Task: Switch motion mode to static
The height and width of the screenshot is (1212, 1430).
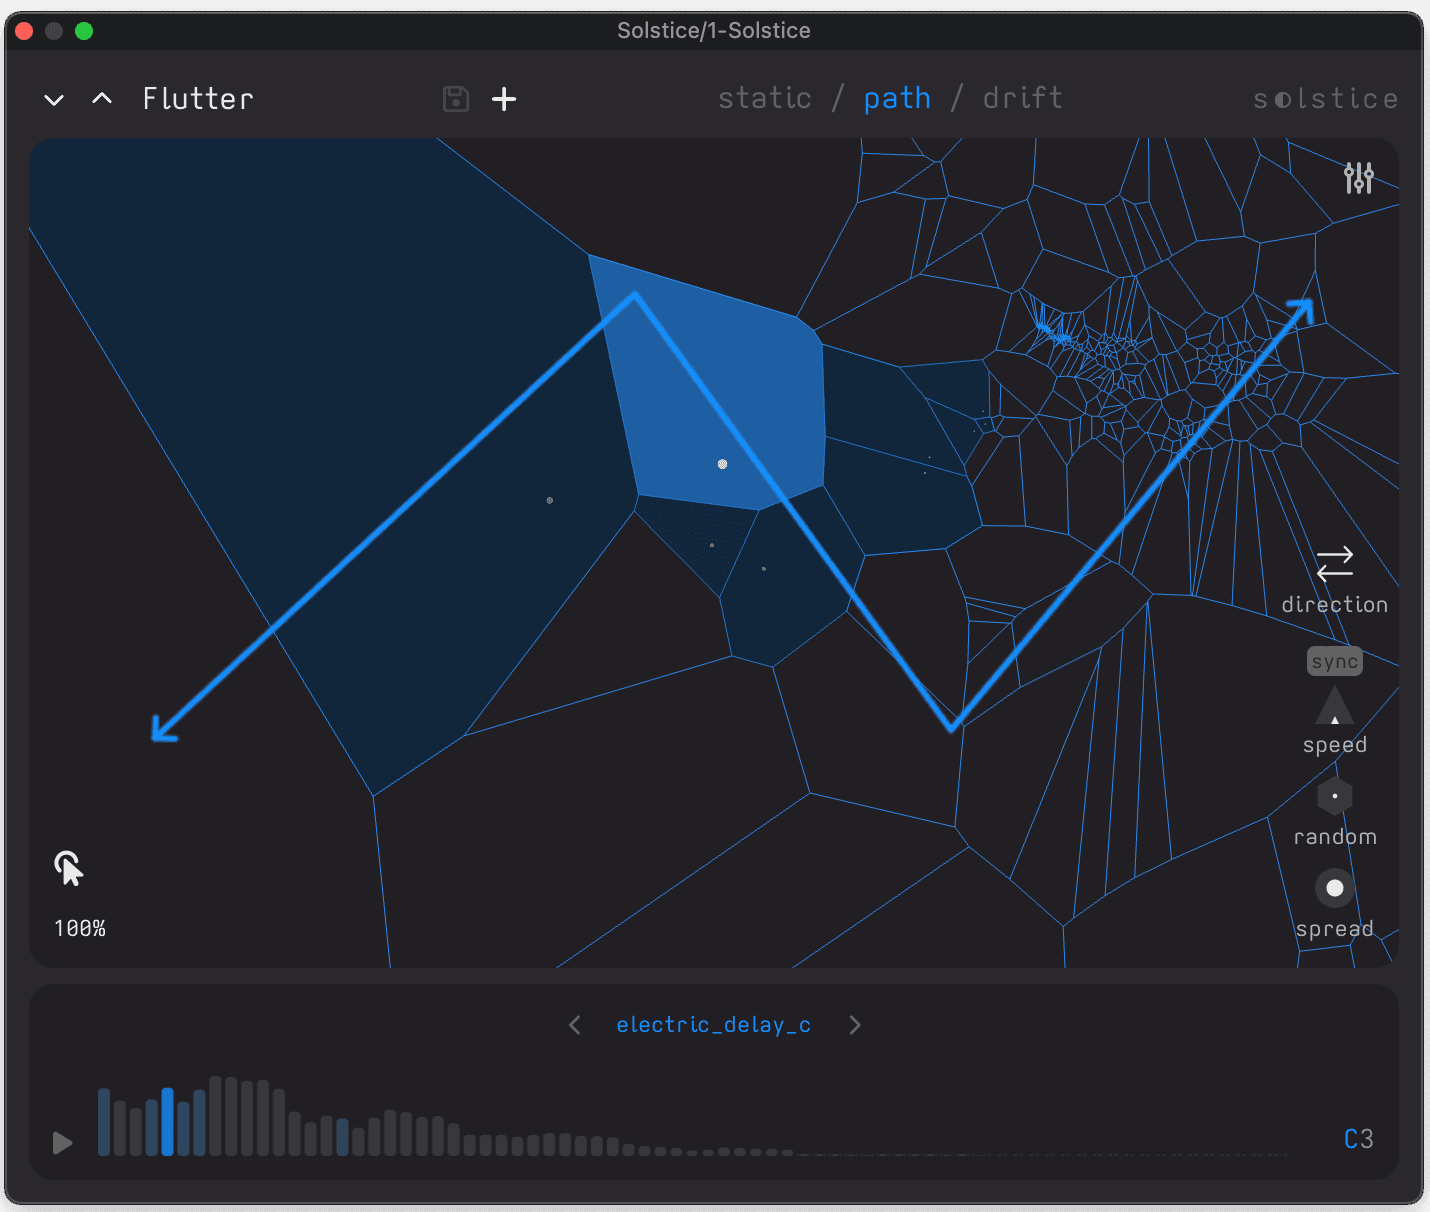Action: [764, 97]
